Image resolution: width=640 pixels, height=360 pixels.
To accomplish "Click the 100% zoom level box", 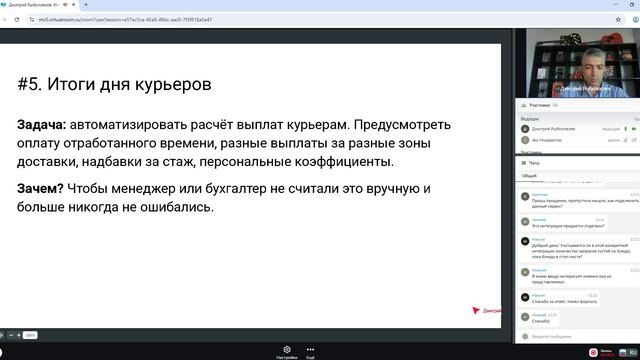I will (x=30, y=335).
